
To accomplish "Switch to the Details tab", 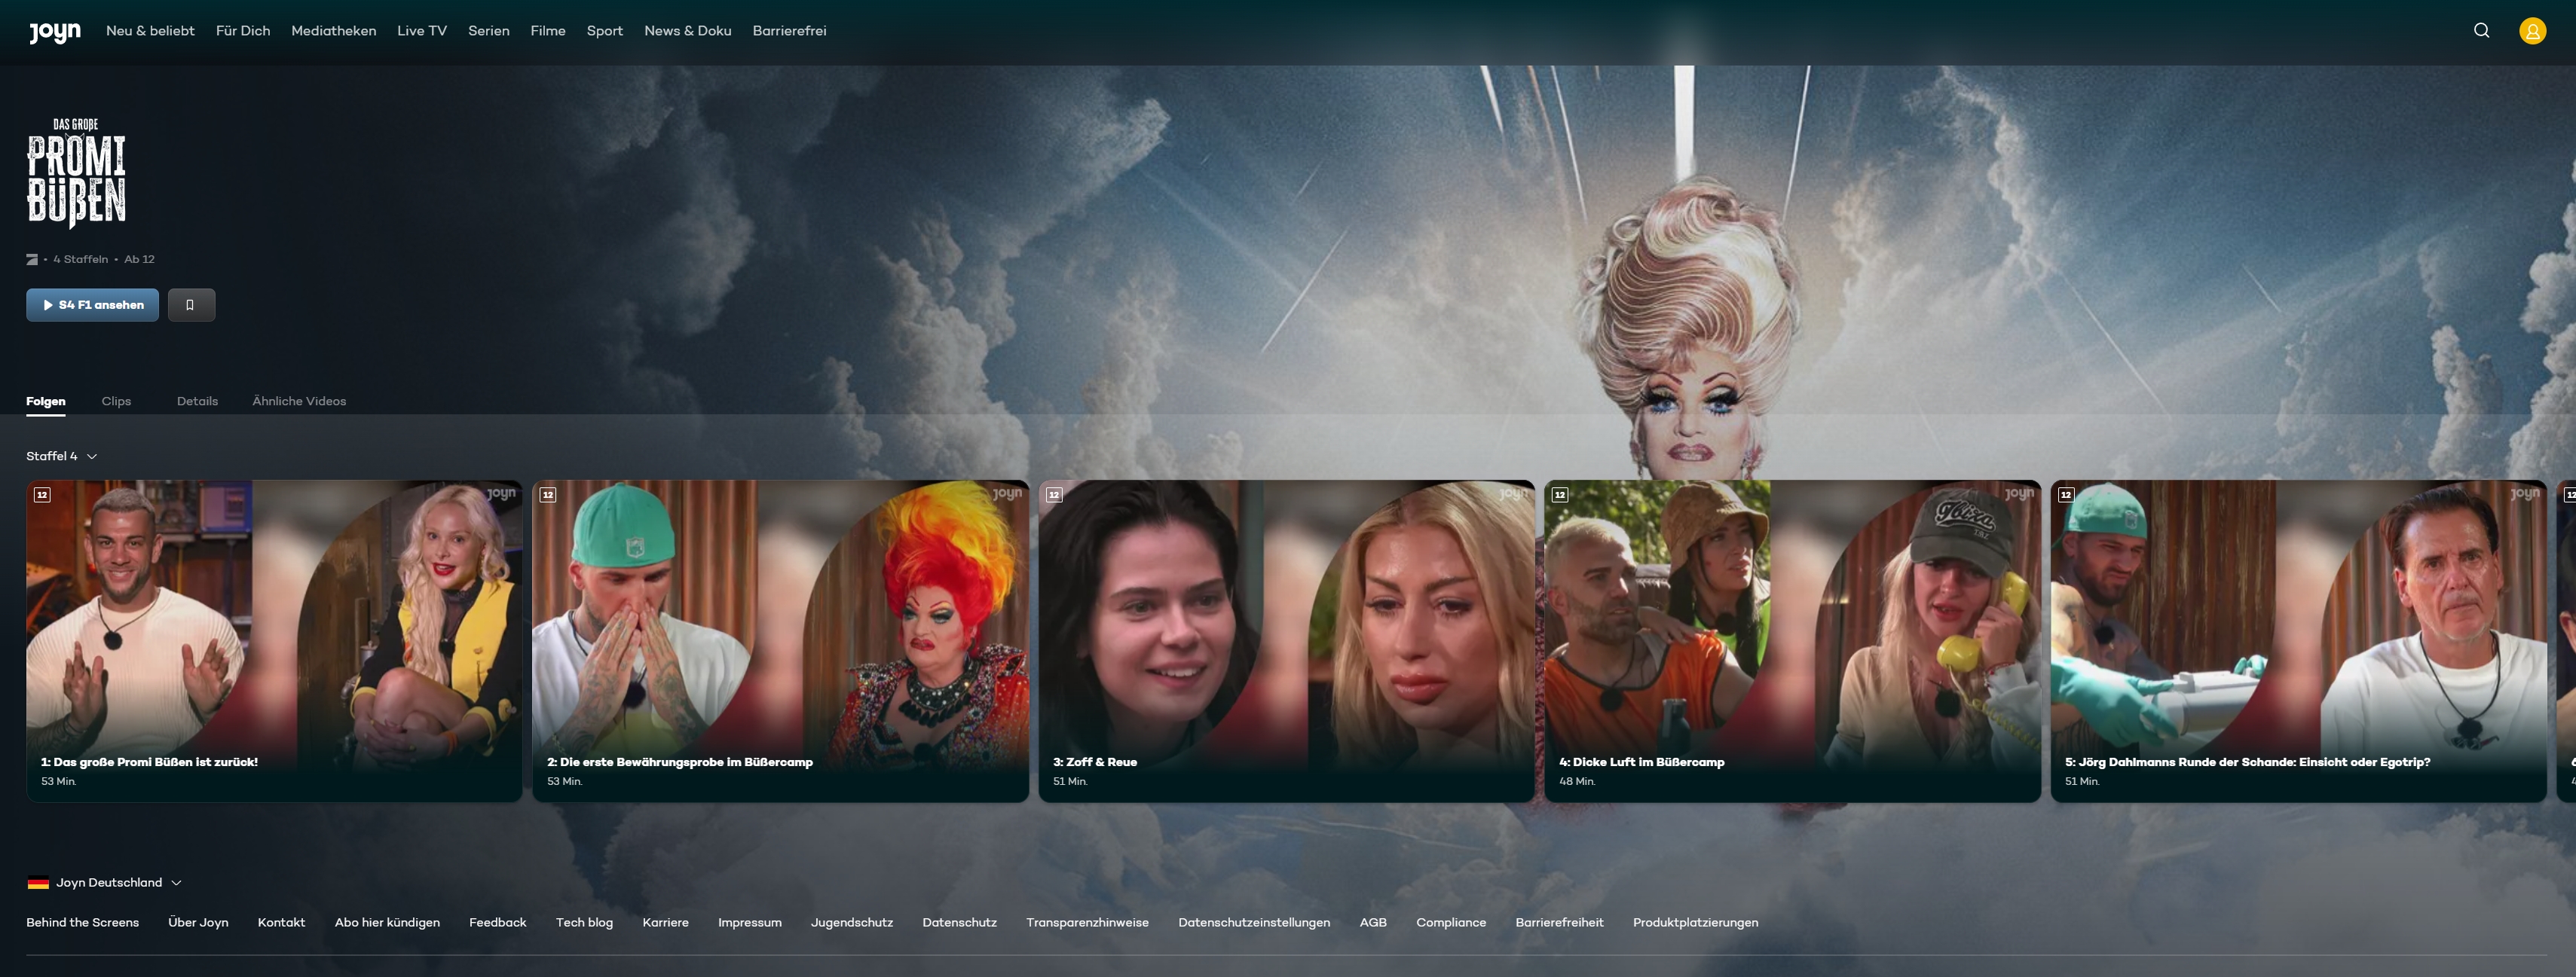I will (197, 401).
